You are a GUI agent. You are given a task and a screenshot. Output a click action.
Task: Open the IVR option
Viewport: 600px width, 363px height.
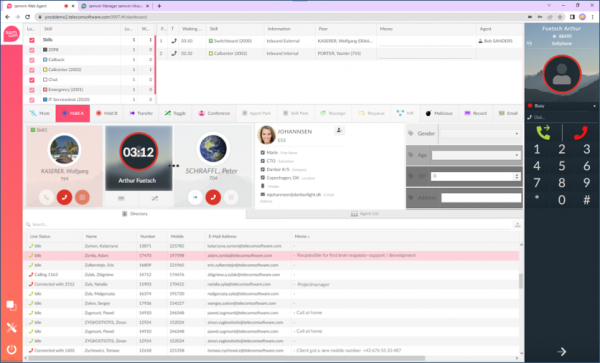(x=405, y=113)
